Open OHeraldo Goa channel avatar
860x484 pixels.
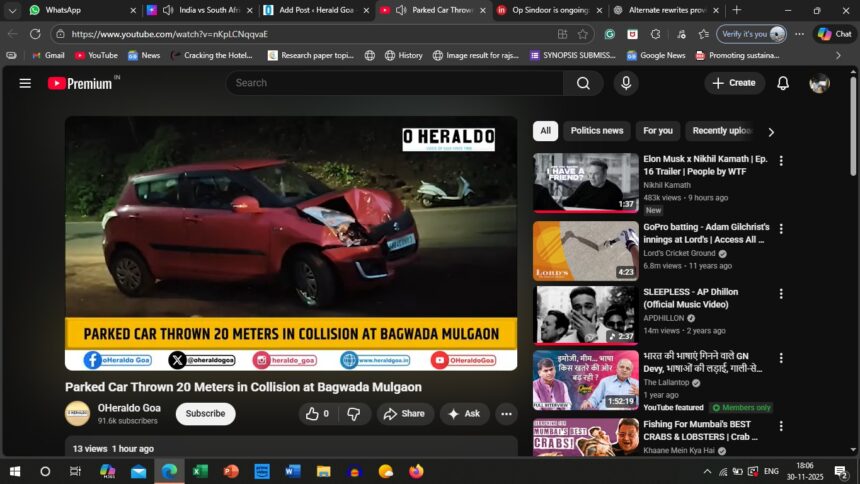(x=77, y=414)
